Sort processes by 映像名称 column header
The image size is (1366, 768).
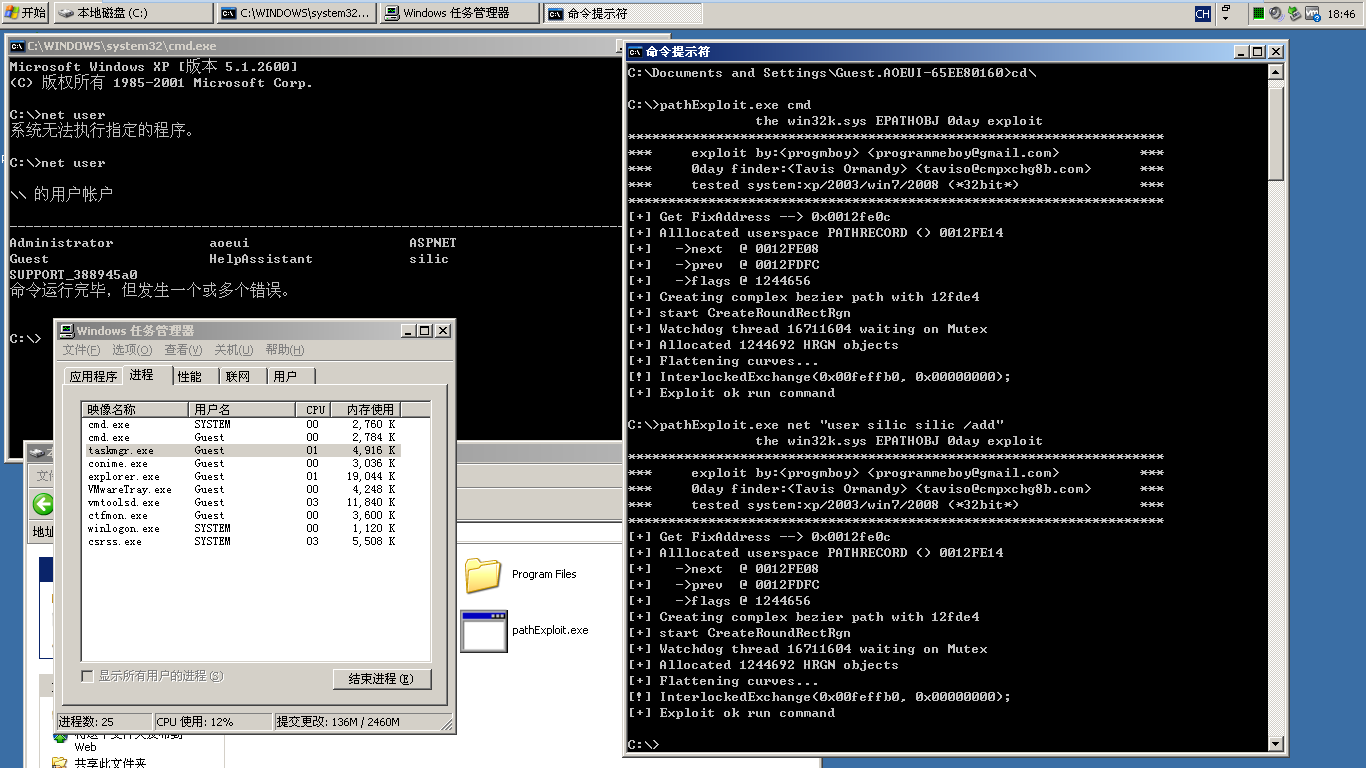pyautogui.click(x=135, y=409)
